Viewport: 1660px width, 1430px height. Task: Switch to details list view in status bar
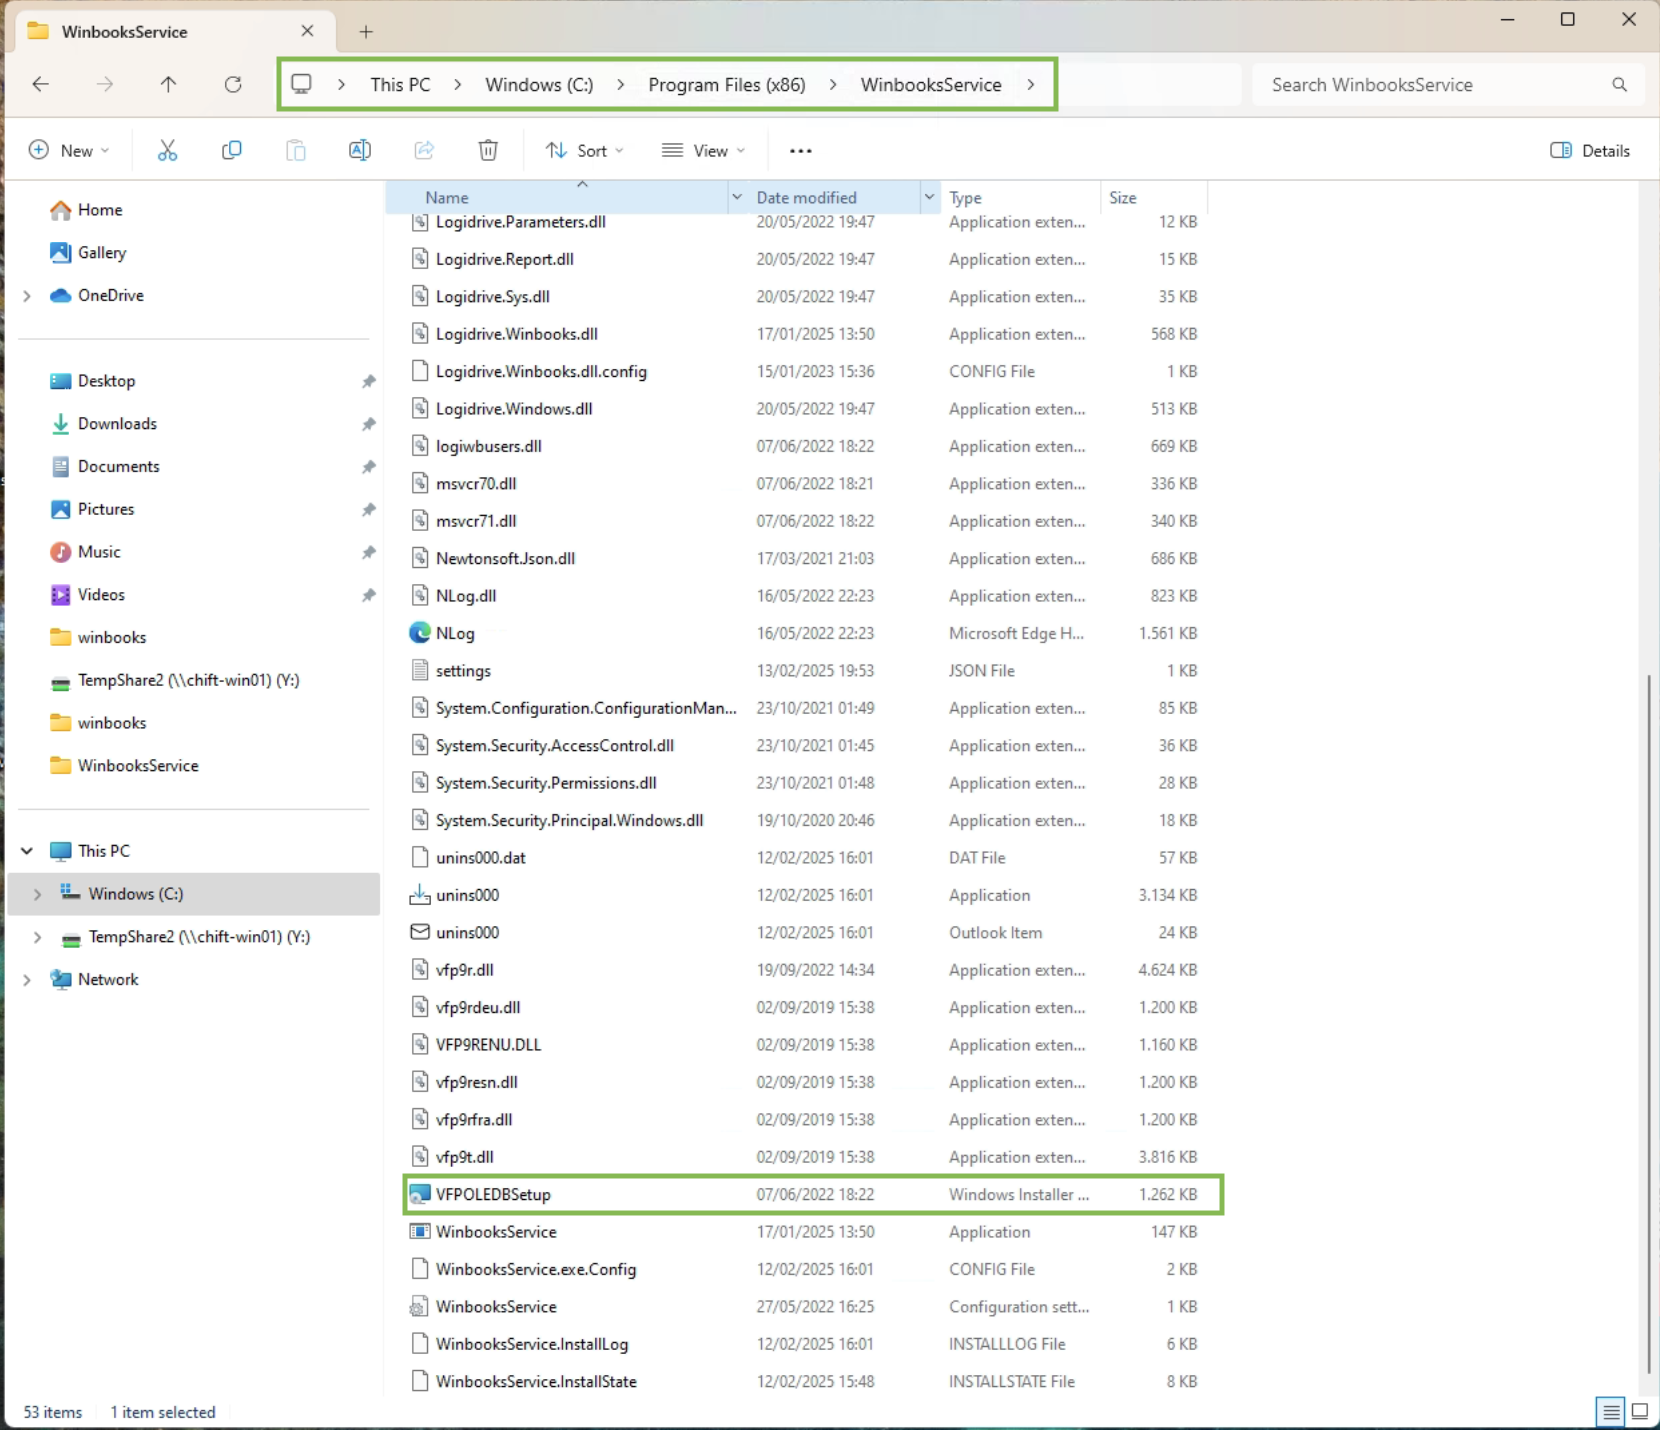coord(1610,1411)
